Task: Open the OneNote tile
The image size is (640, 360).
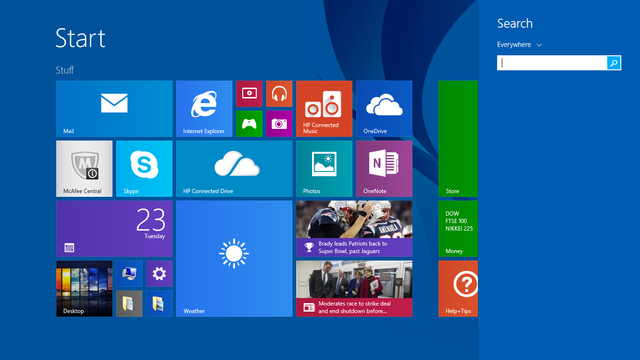Action: (384, 169)
